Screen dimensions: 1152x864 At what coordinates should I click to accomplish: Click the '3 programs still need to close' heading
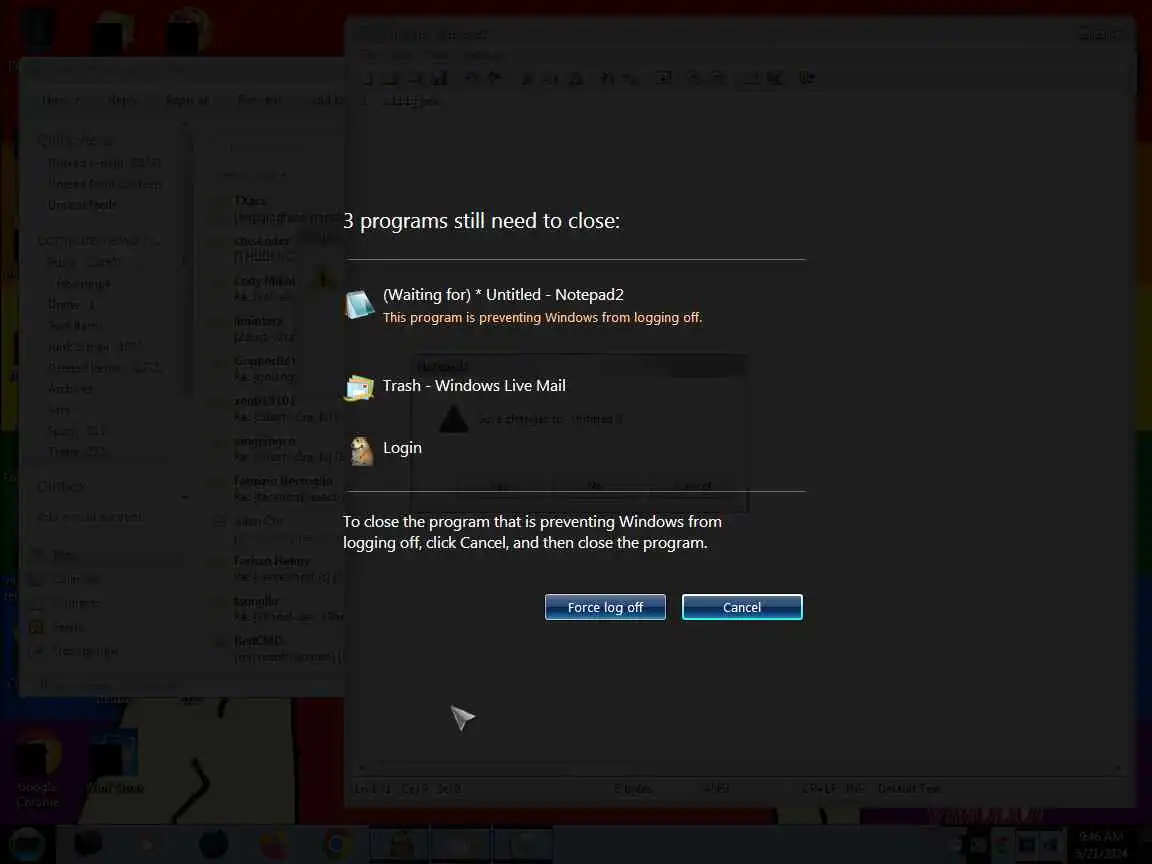click(x=481, y=220)
